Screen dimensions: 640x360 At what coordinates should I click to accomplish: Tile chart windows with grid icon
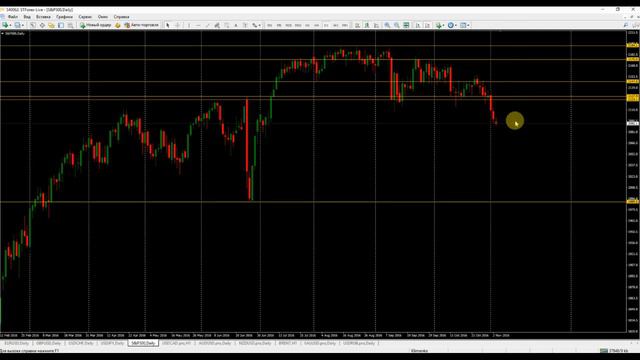pyautogui.click(x=406, y=25)
